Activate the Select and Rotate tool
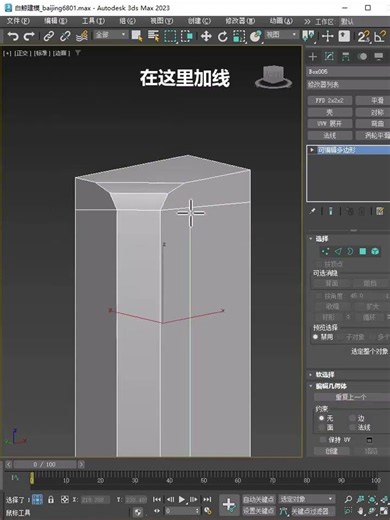 click(223, 36)
